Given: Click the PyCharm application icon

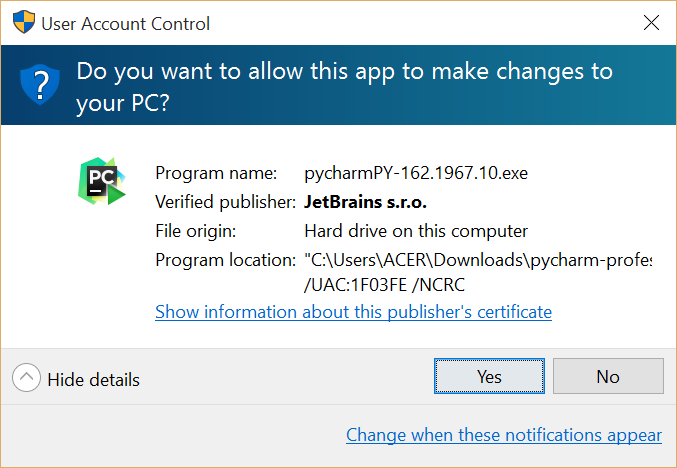Looking at the screenshot, I should click(102, 181).
